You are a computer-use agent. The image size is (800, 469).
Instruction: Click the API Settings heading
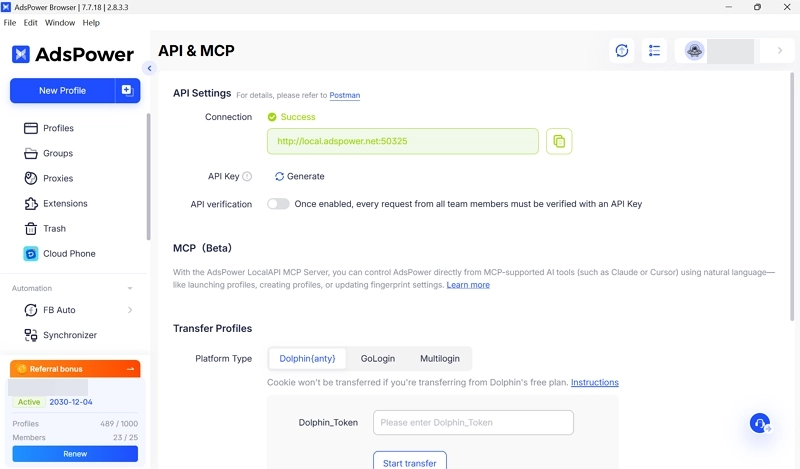point(202,93)
